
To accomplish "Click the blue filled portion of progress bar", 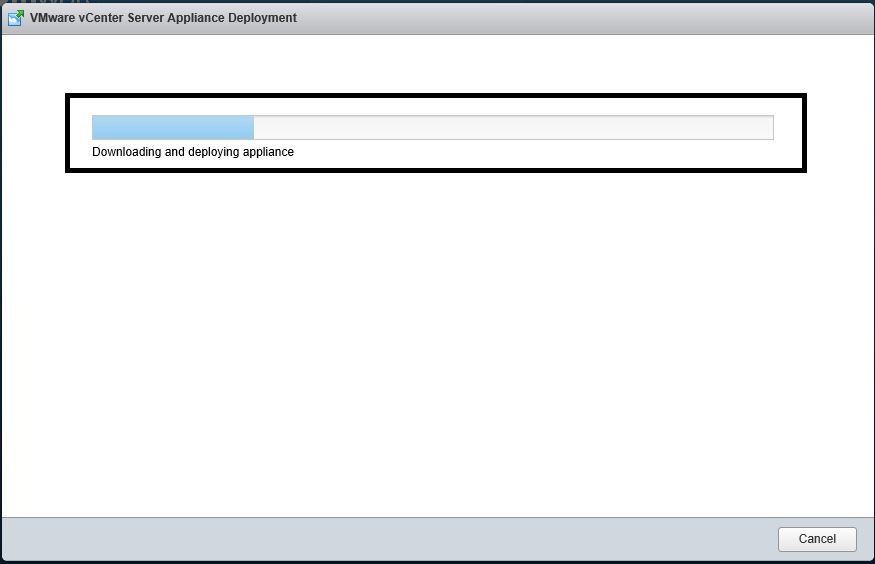I will click(x=172, y=127).
